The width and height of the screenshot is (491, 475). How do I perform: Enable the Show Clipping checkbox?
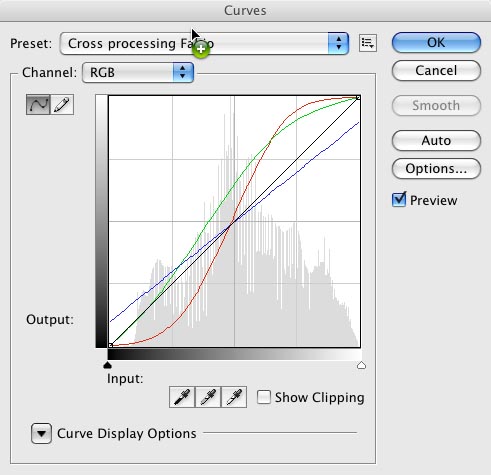[x=264, y=397]
